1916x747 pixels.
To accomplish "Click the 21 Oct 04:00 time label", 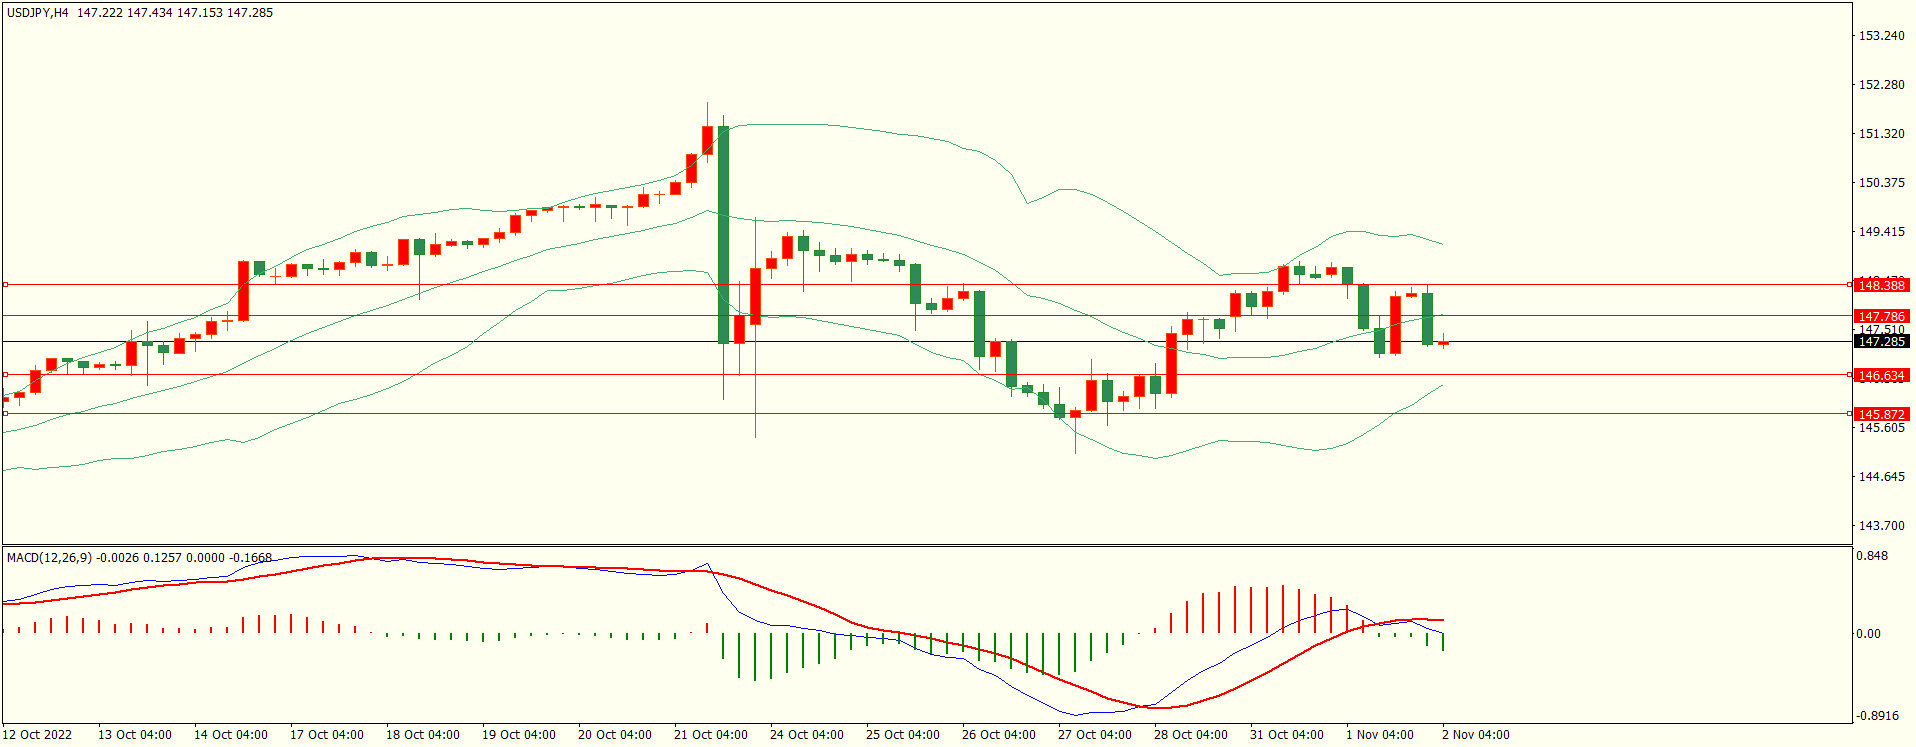I will [x=711, y=735].
